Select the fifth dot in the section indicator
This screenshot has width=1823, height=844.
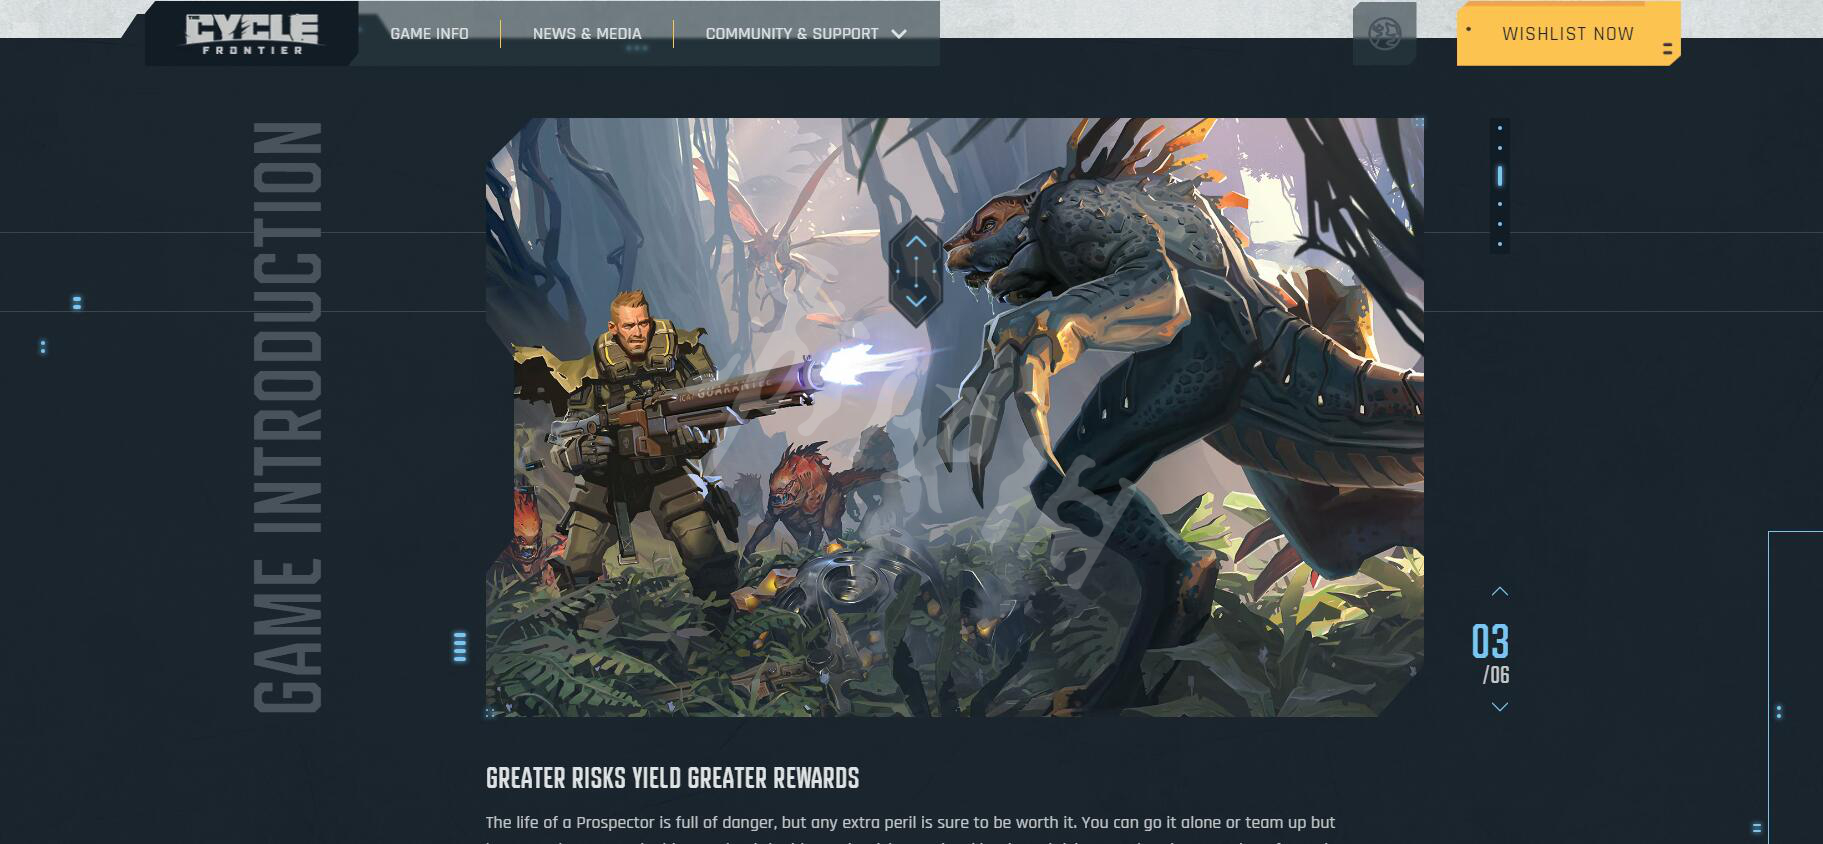point(1500,224)
